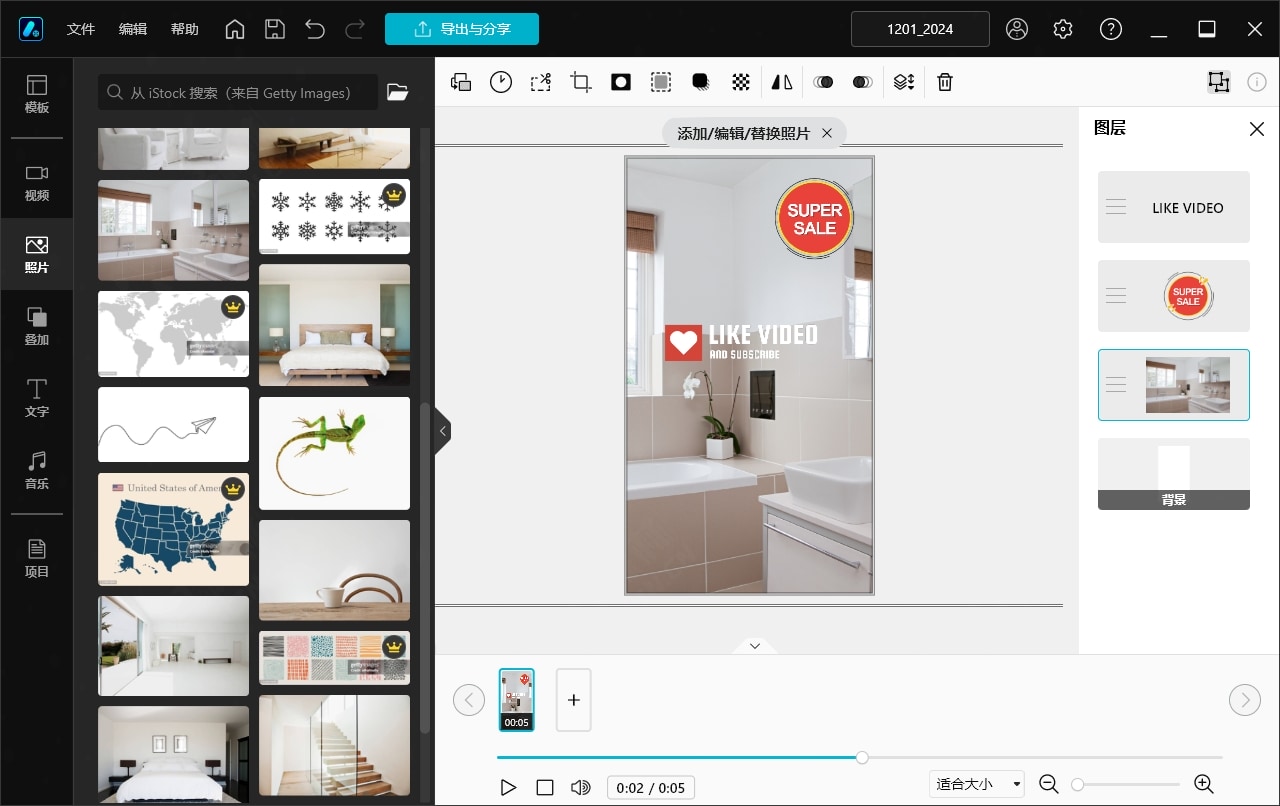Select the LIKE VIDEO layer
The width and height of the screenshot is (1280, 806).
pos(1174,207)
